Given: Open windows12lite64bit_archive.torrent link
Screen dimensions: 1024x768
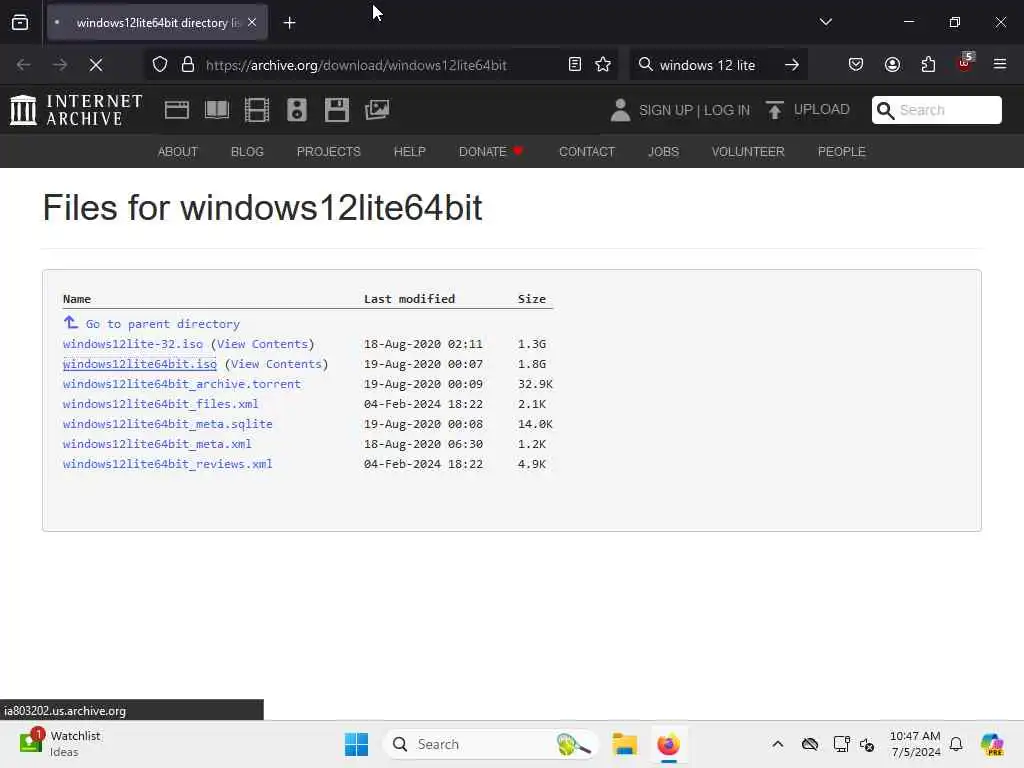Looking at the screenshot, I should [182, 384].
